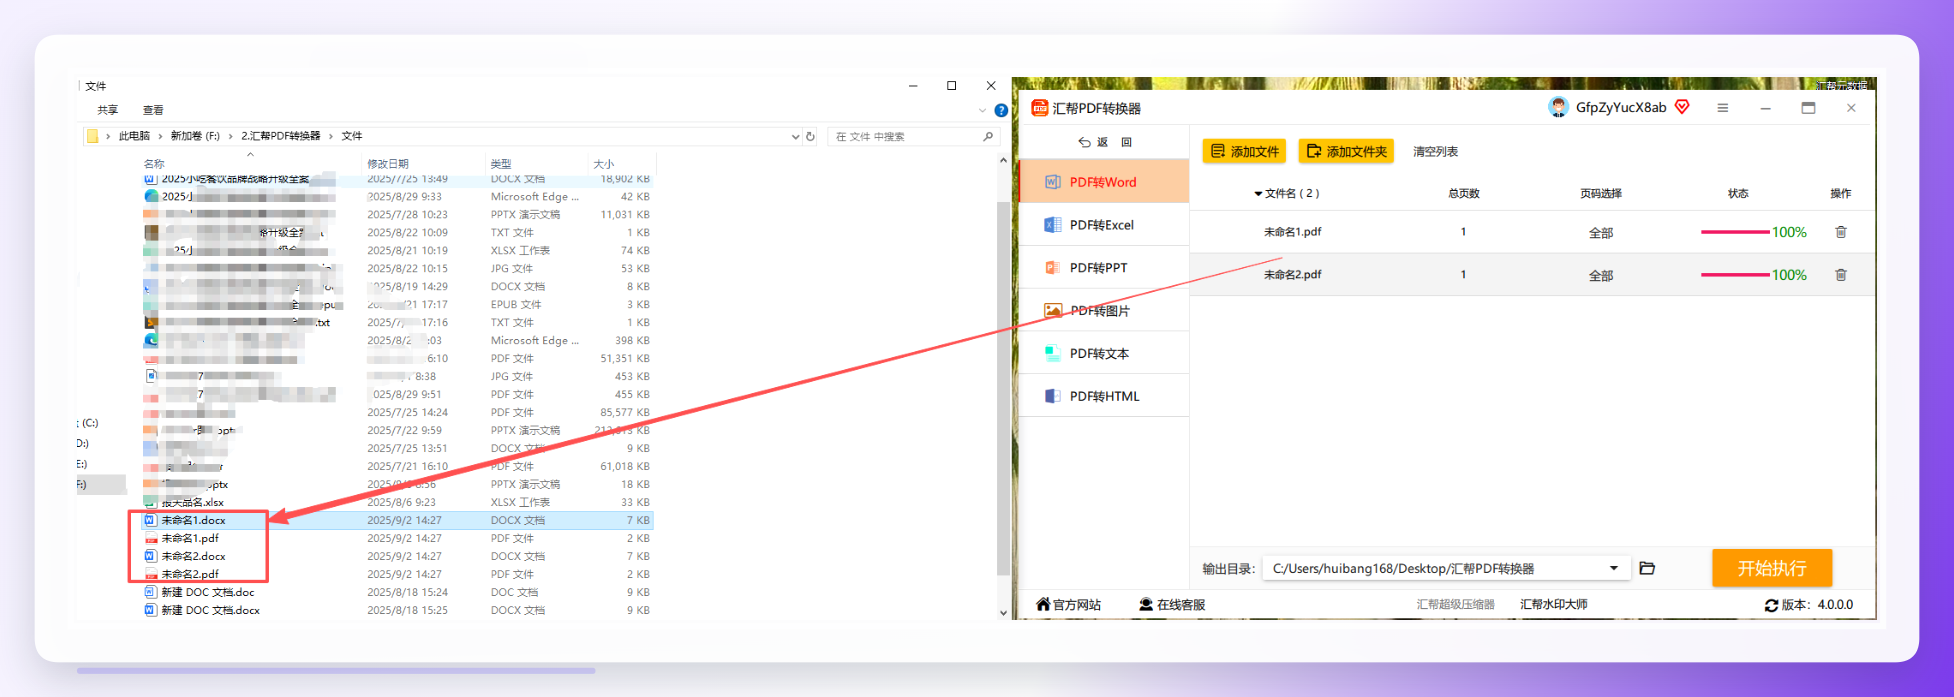The height and width of the screenshot is (697, 1954).
Task: Click the folder icon in the address bar
Action: coord(92,136)
